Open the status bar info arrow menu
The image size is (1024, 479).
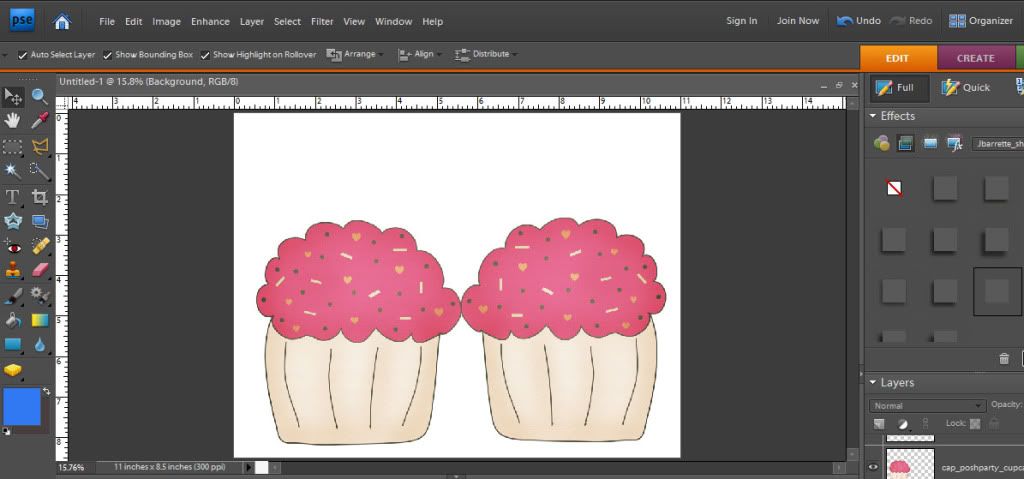248,467
